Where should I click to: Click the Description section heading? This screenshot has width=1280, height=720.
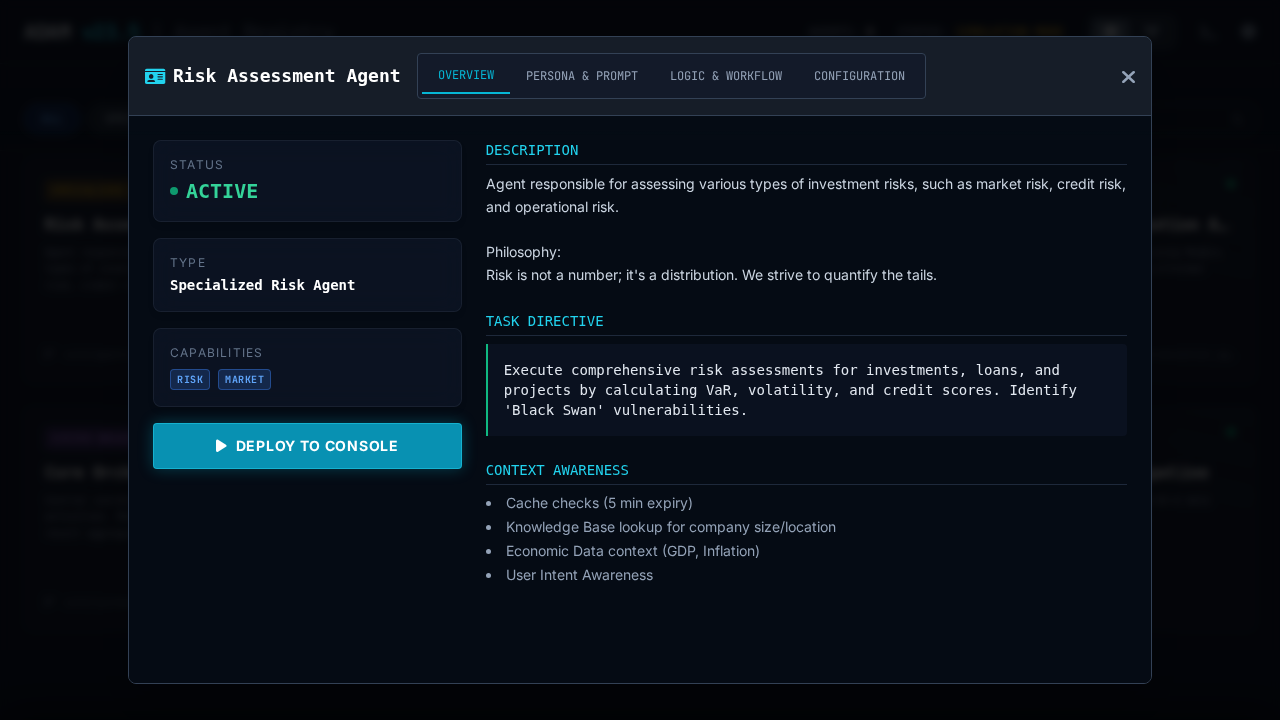tap(532, 150)
